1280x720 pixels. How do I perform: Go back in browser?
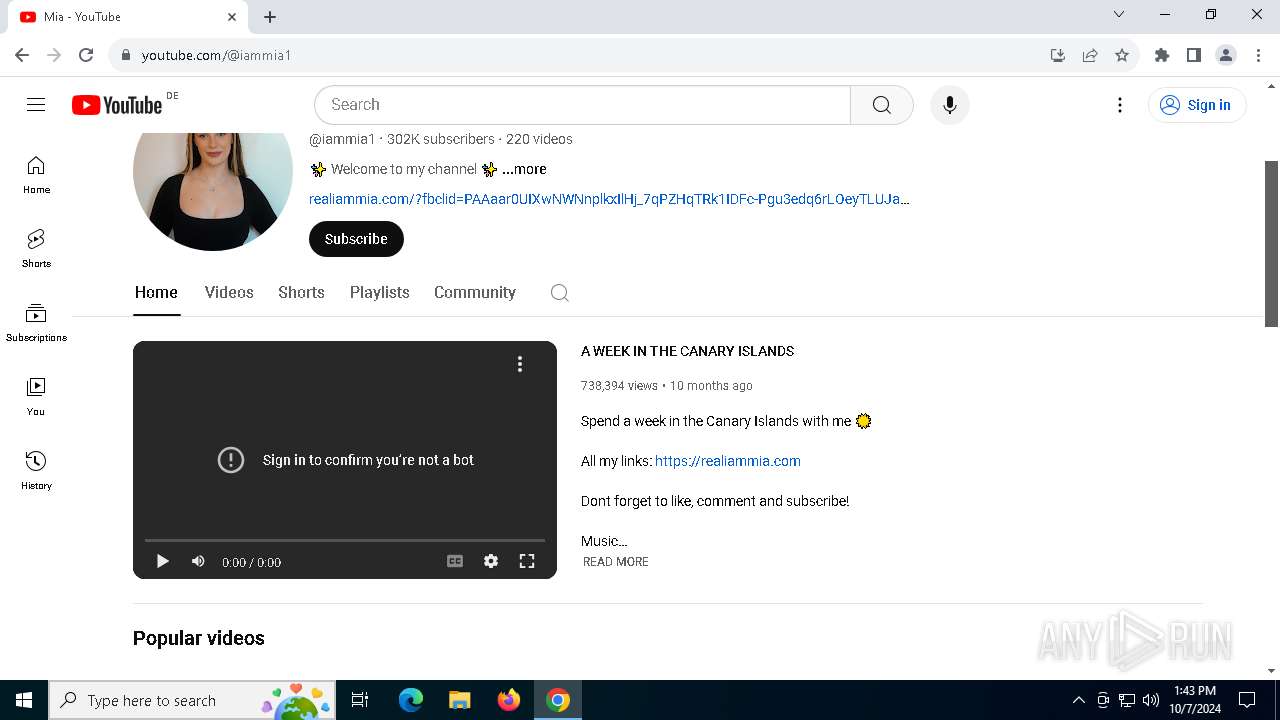click(22, 55)
